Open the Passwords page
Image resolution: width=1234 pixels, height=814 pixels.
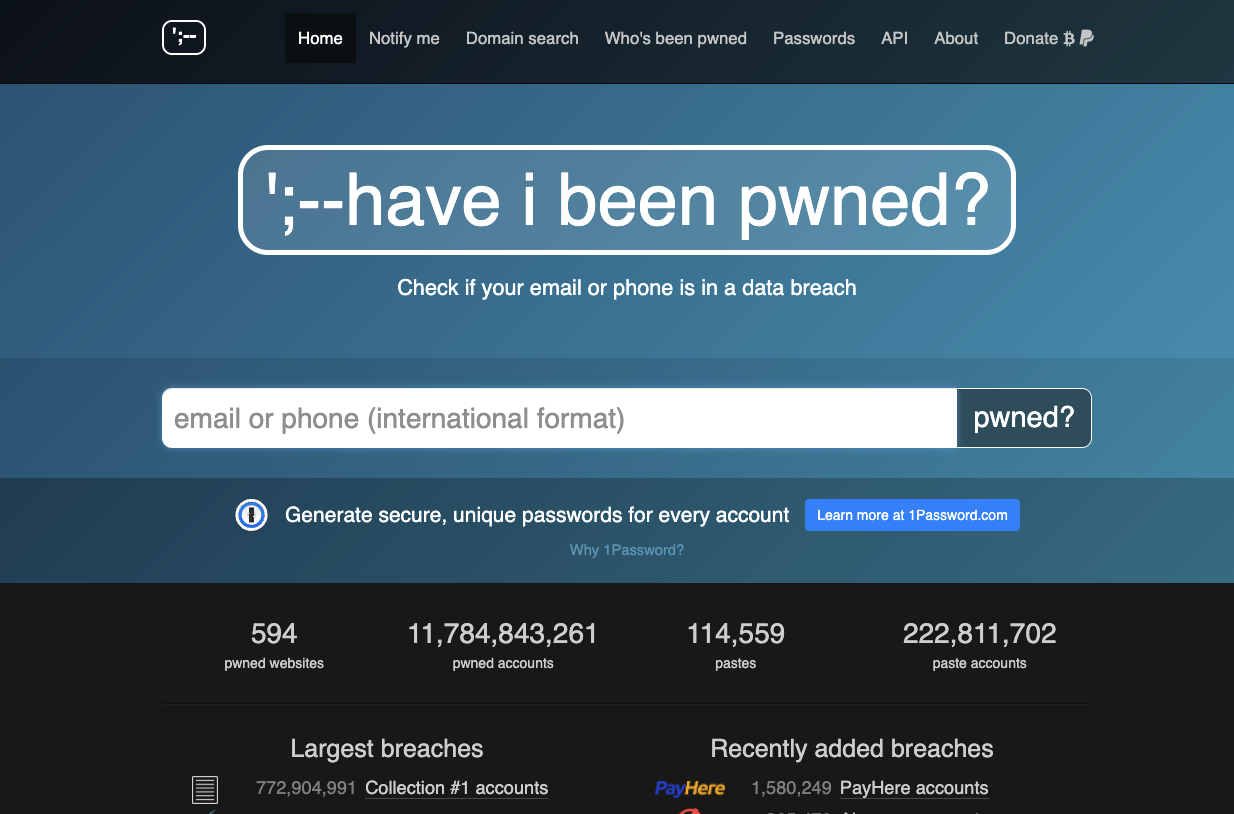[x=814, y=38]
